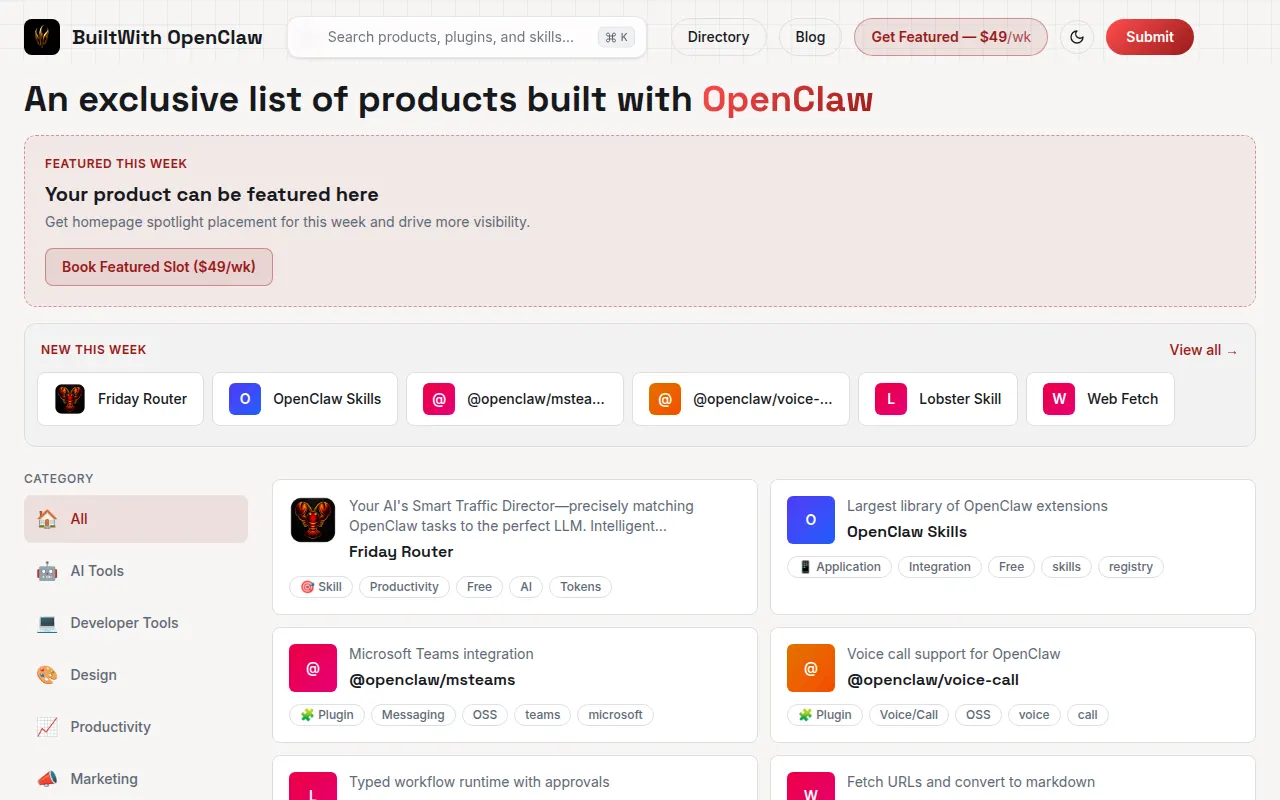Viewport: 1280px width, 800px height.
Task: Click the palette icon next to Design
Action: 47,675
